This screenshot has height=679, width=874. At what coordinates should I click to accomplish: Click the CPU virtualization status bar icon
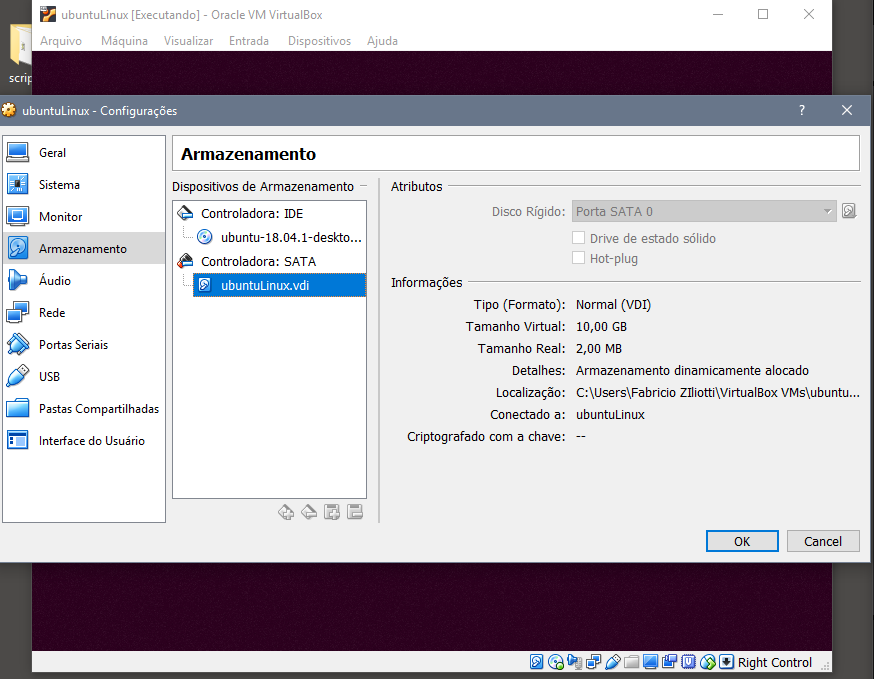689,662
